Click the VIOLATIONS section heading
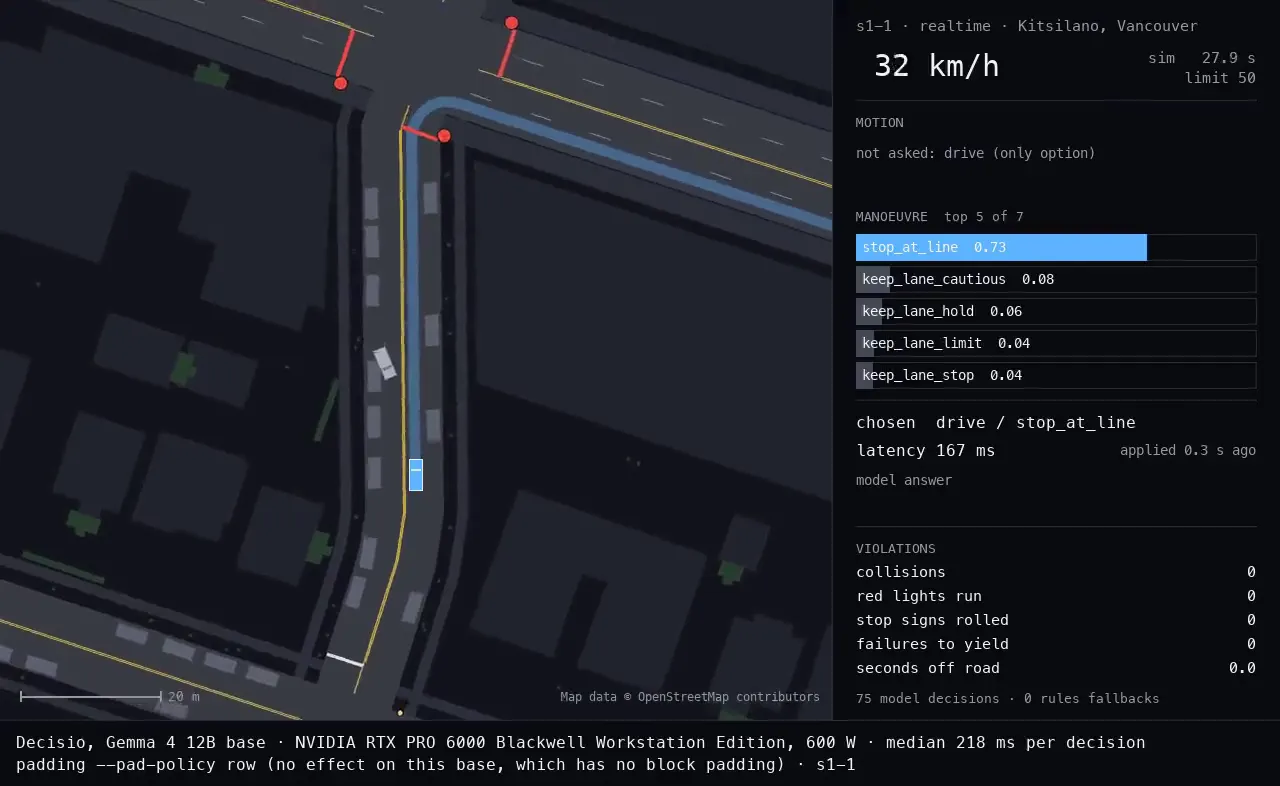 (896, 549)
